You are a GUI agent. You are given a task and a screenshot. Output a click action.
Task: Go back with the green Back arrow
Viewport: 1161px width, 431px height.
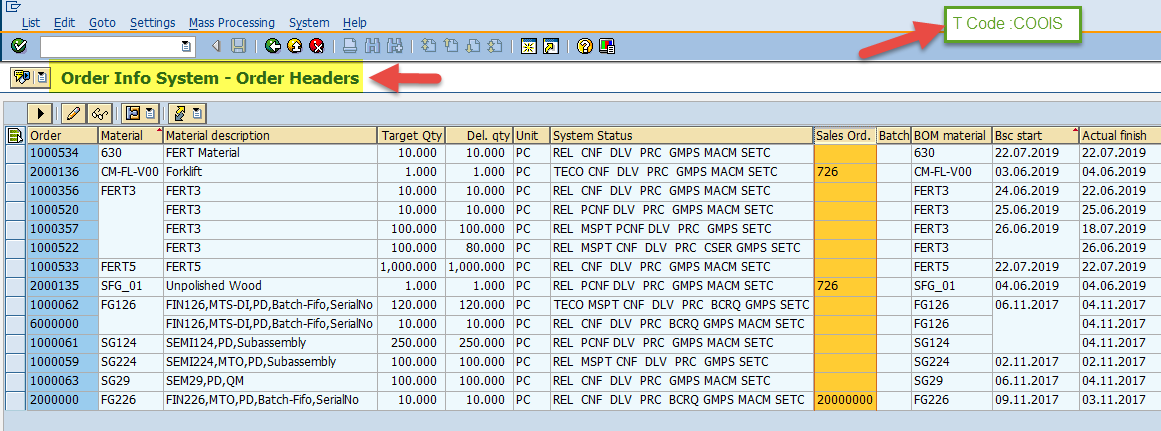click(x=273, y=46)
